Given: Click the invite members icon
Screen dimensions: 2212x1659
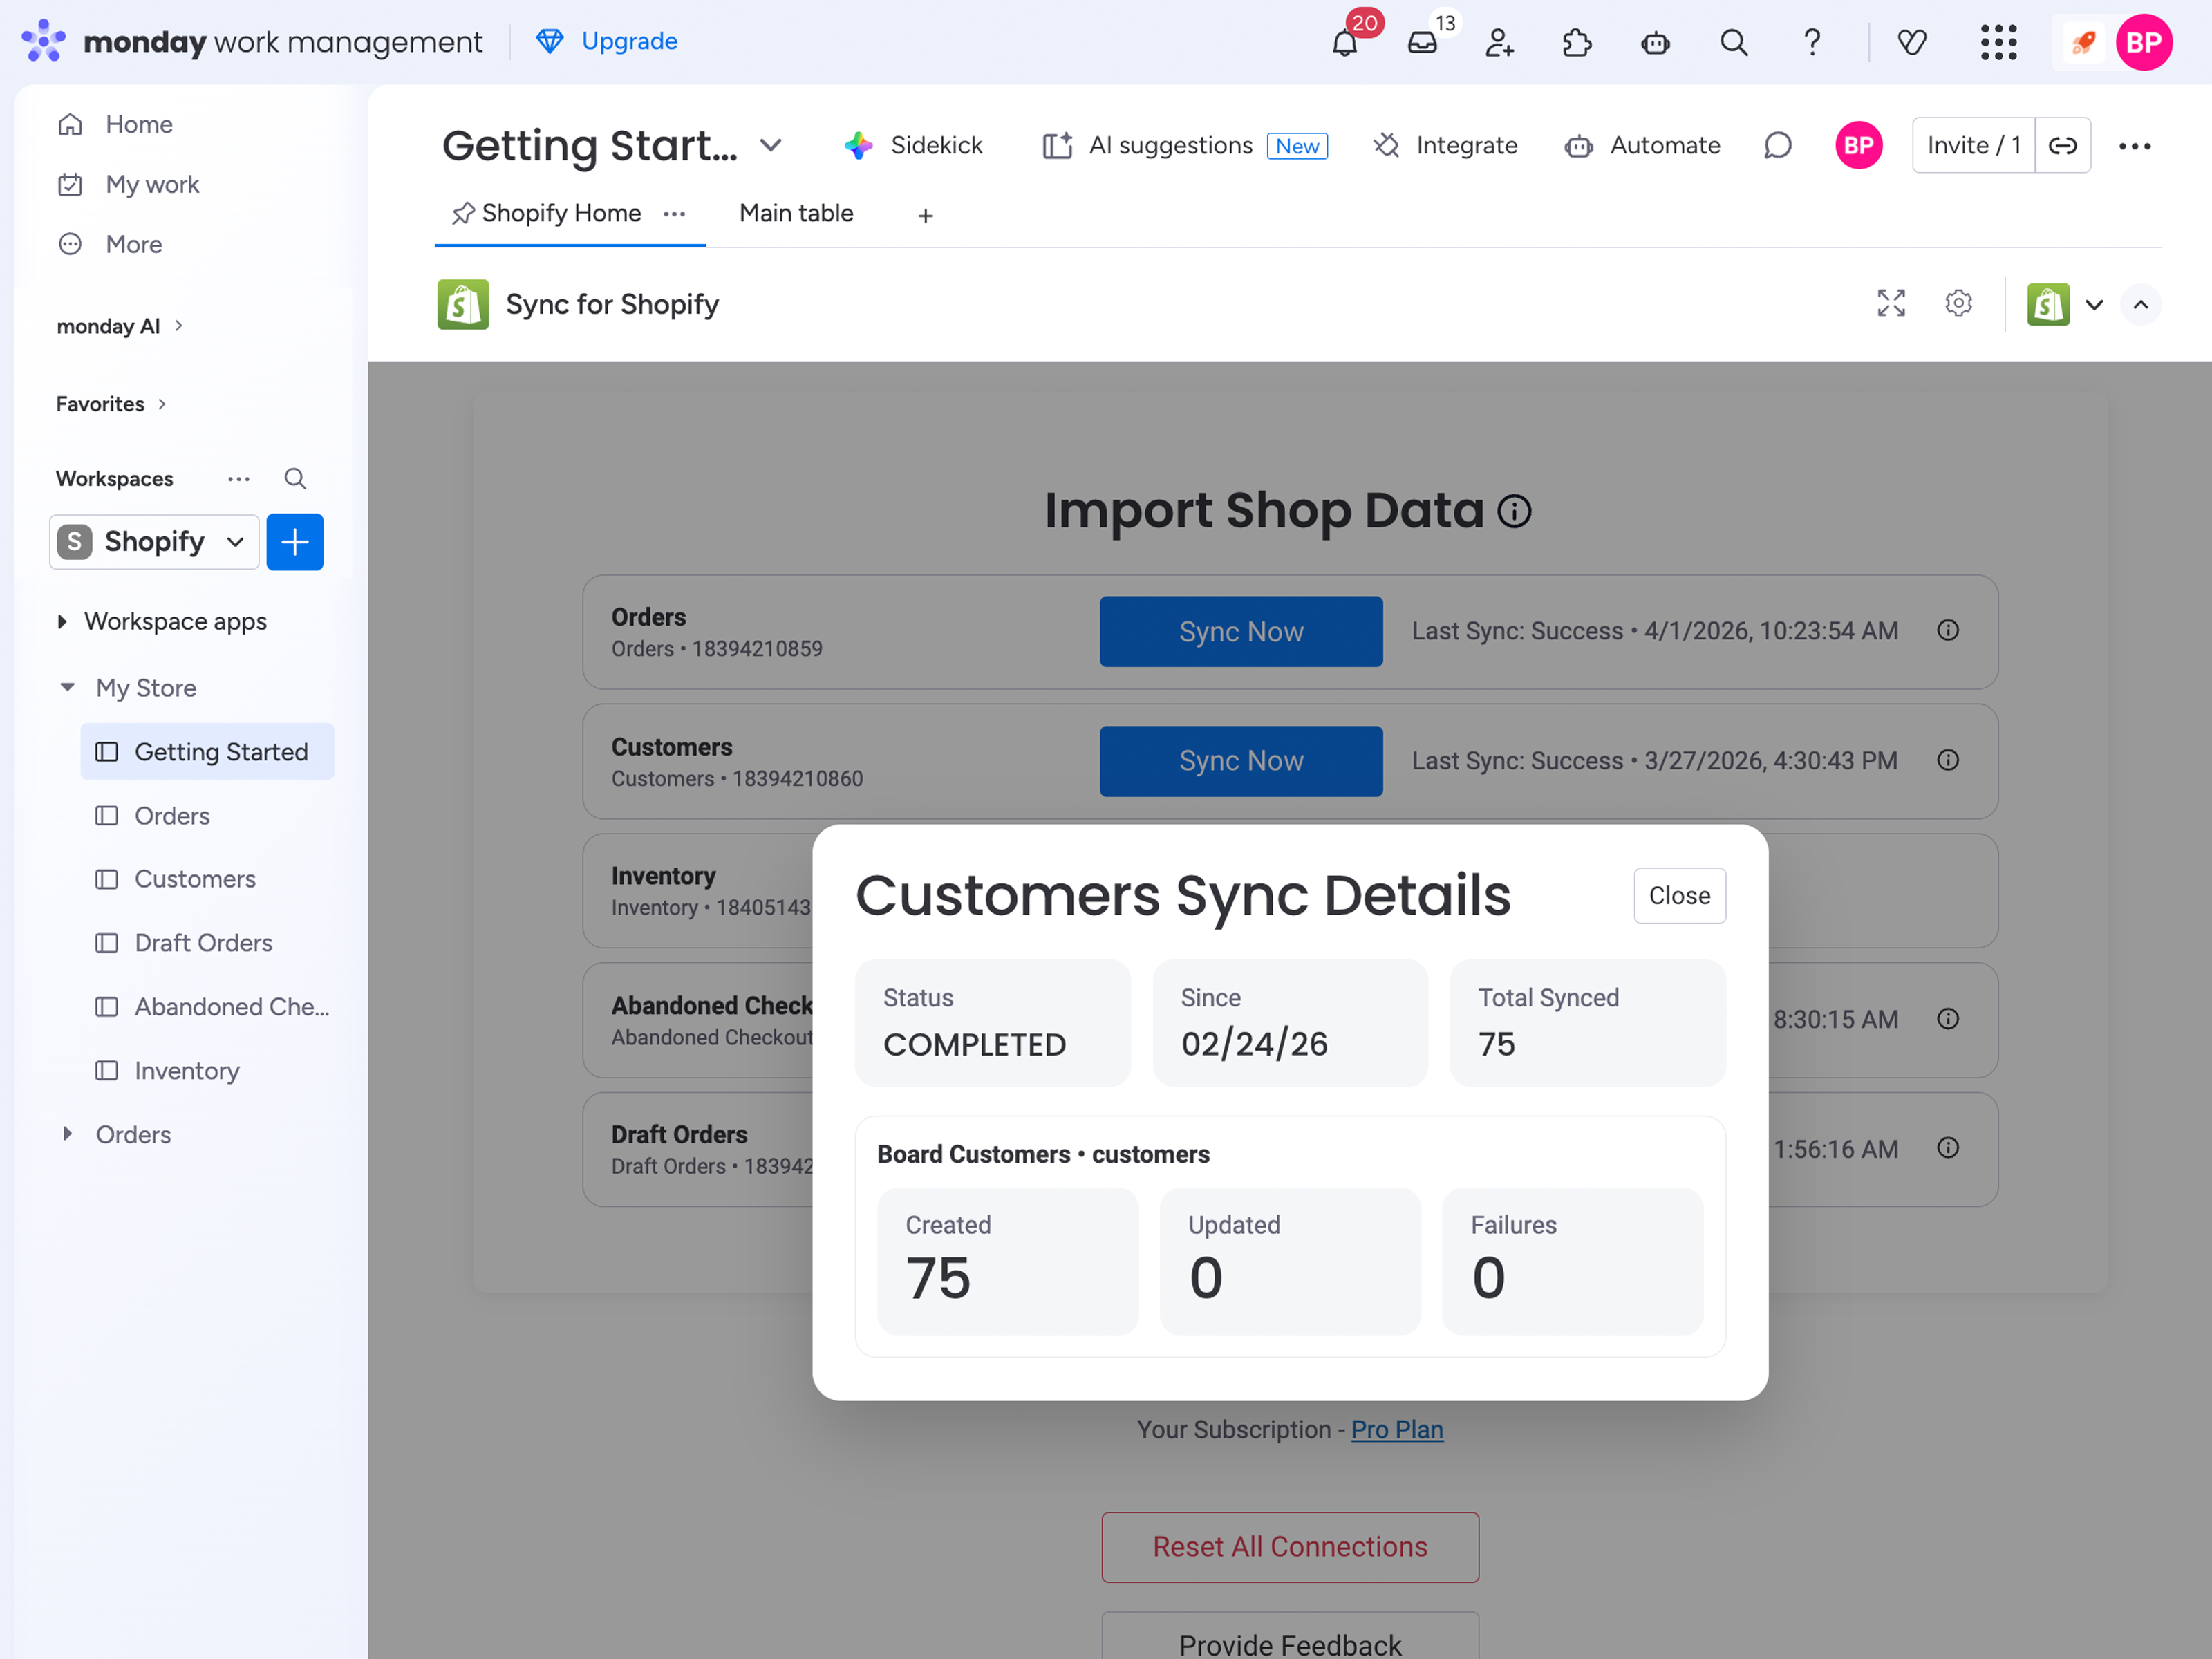Looking at the screenshot, I should pyautogui.click(x=1499, y=42).
